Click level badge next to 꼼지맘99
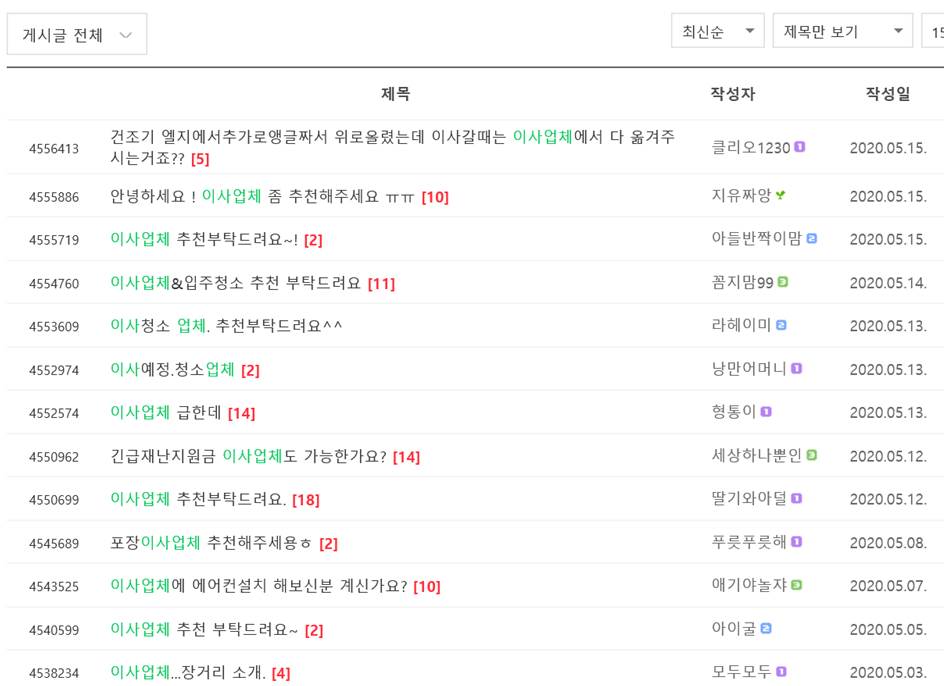The height and width of the screenshot is (686, 944). pos(783,282)
